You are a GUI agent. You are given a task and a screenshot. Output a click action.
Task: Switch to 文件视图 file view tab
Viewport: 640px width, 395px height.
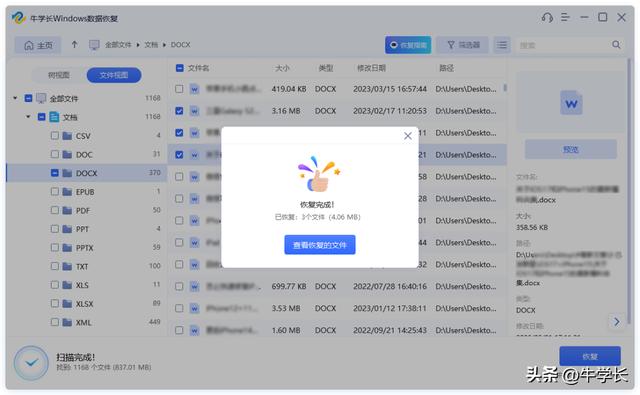coord(114,75)
